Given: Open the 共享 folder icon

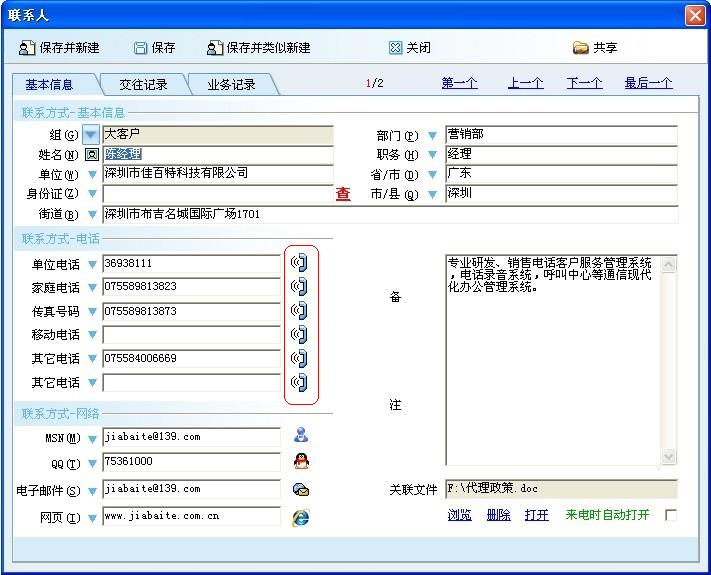Looking at the screenshot, I should (580, 48).
